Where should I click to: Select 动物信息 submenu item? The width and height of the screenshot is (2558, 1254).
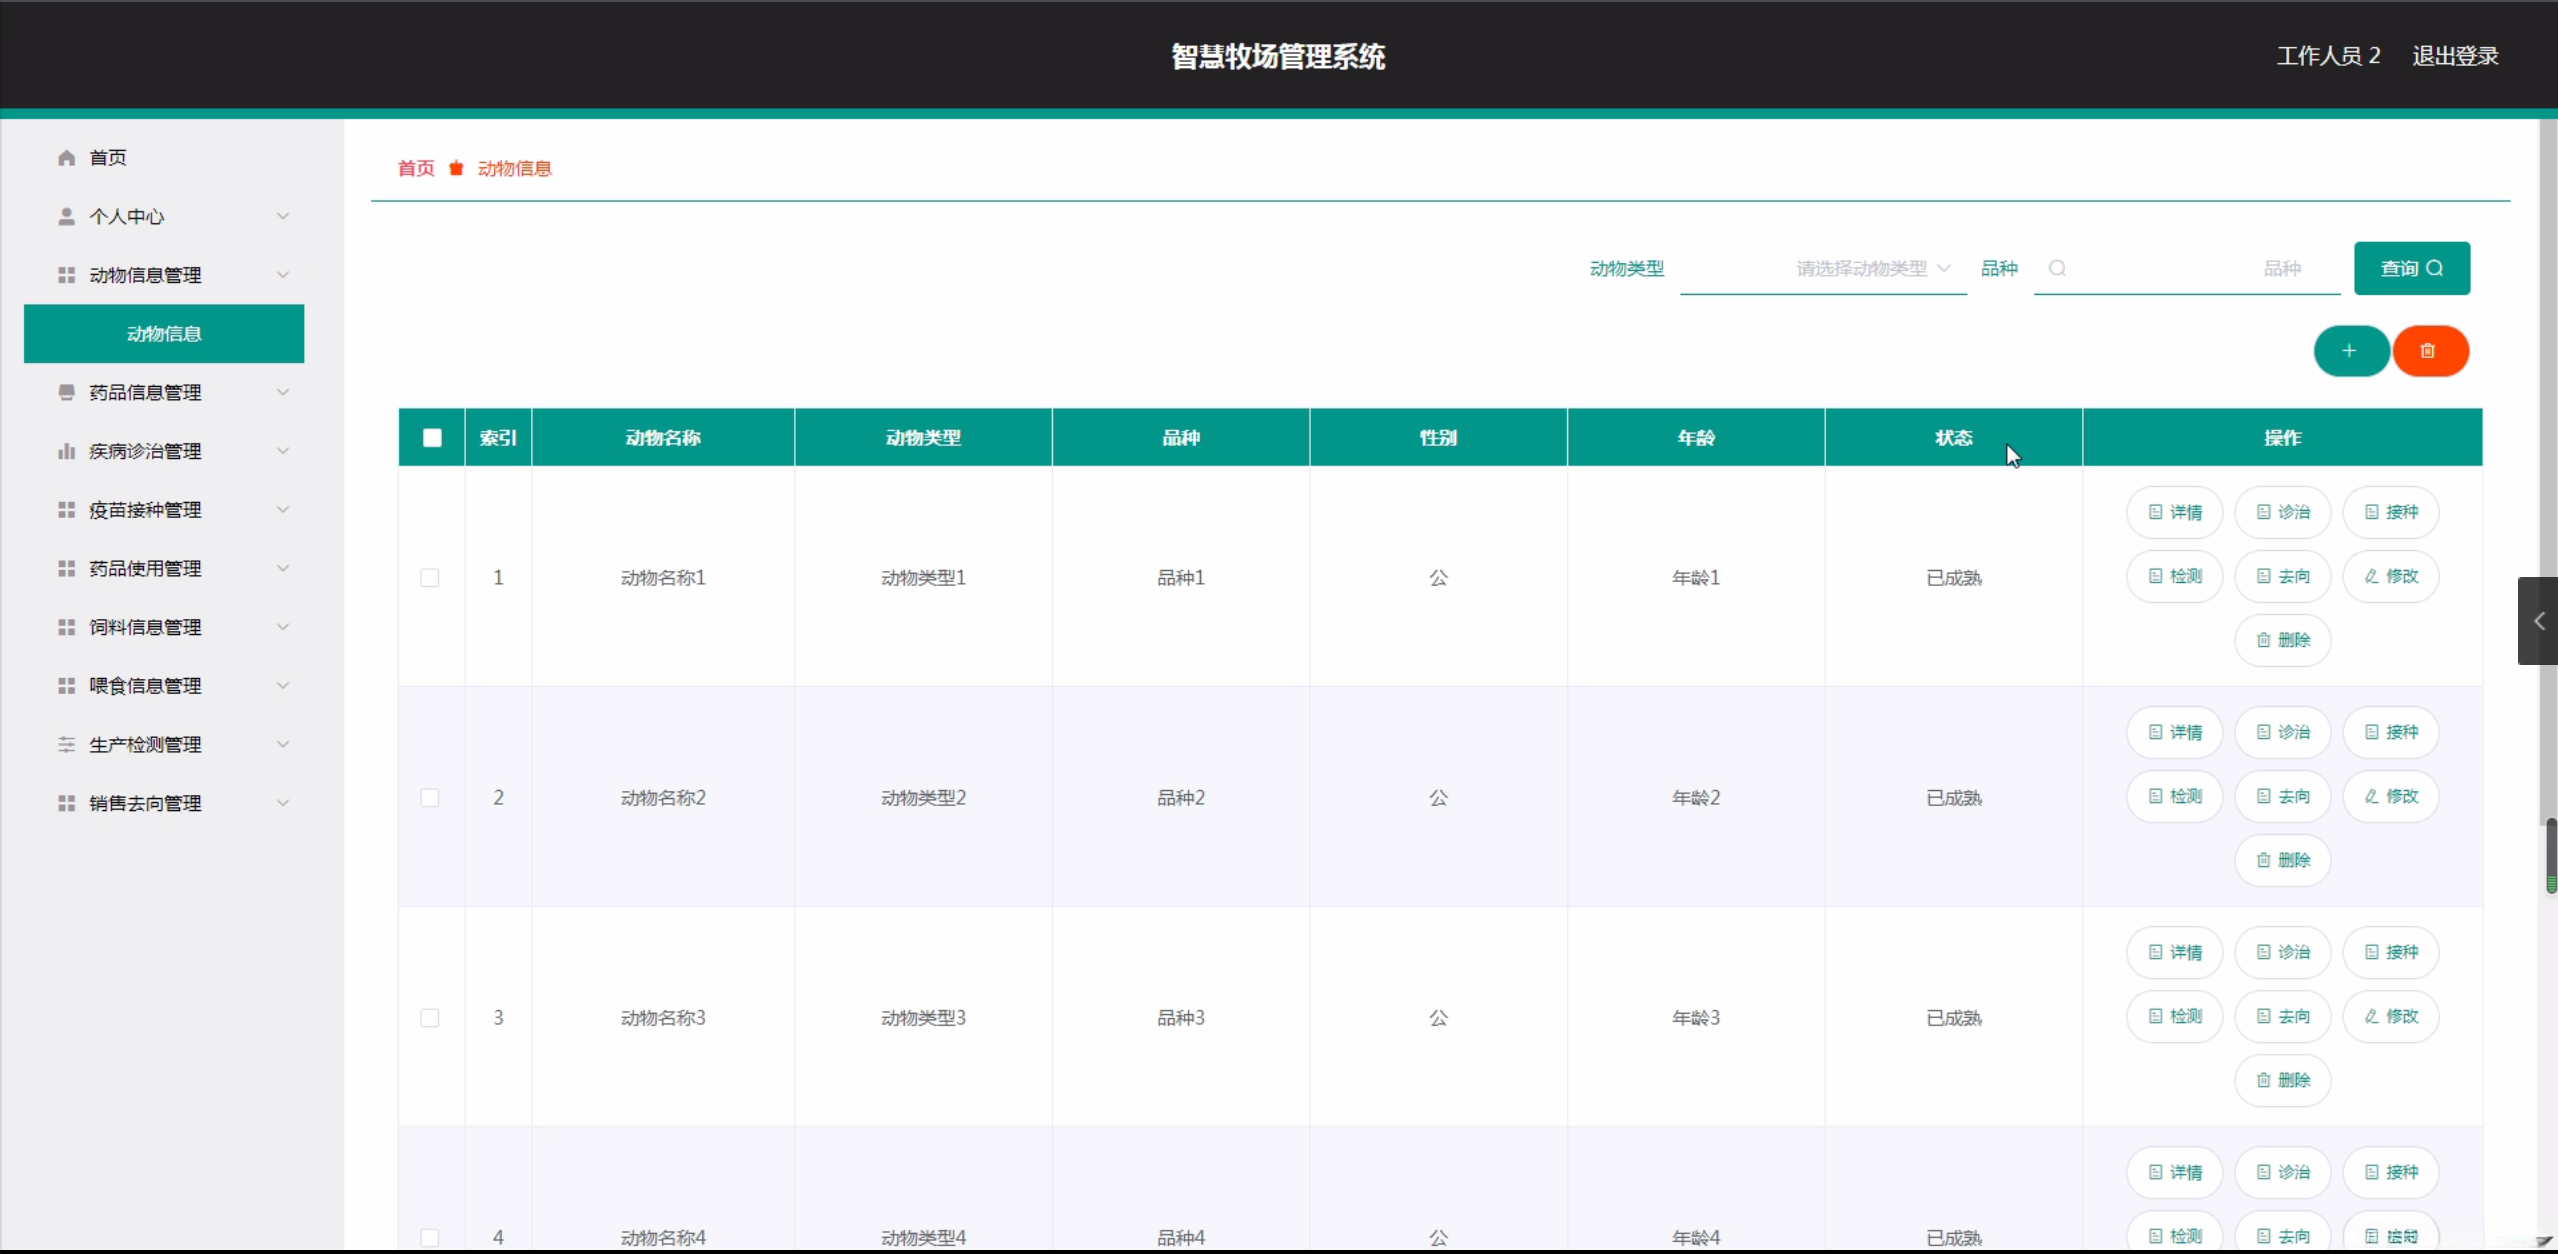[x=164, y=334]
